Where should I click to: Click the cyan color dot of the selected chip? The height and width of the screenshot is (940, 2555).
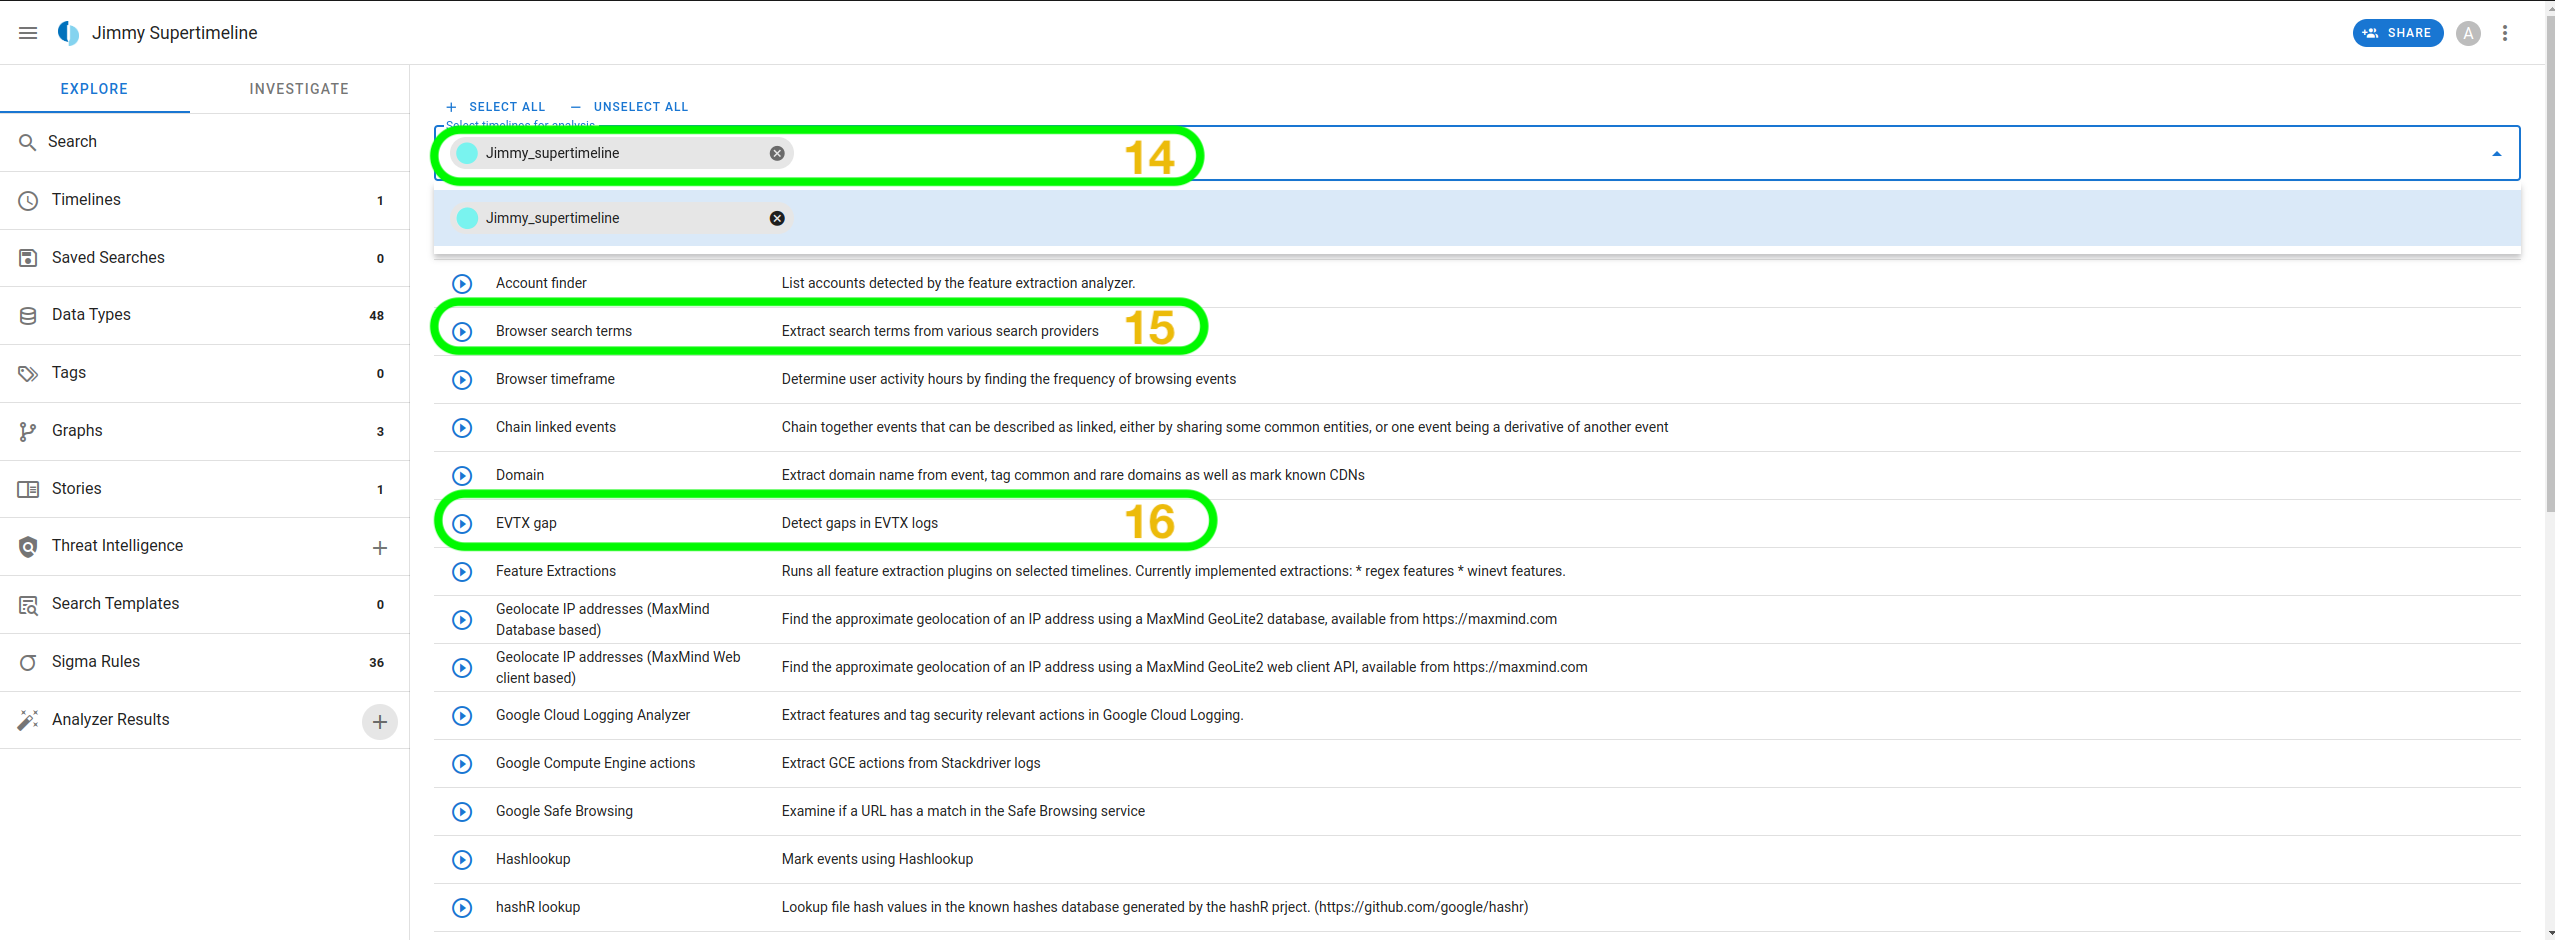point(467,153)
